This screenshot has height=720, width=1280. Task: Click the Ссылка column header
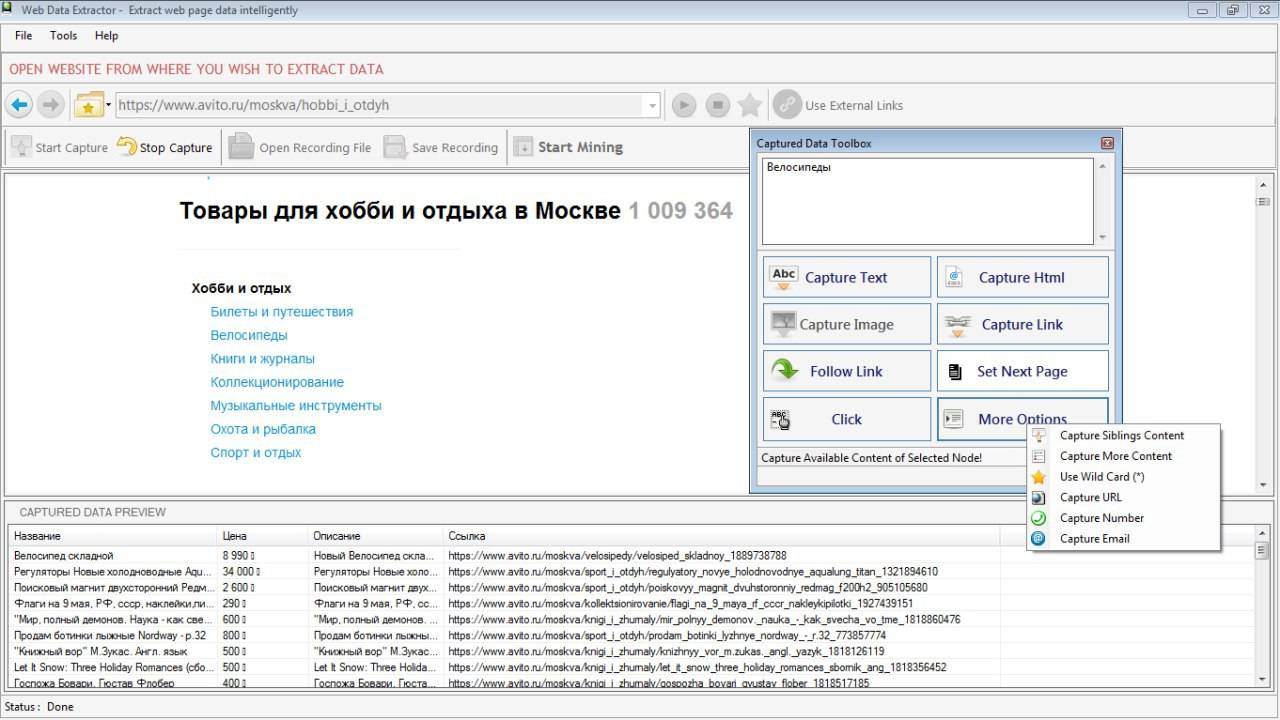(x=720, y=536)
